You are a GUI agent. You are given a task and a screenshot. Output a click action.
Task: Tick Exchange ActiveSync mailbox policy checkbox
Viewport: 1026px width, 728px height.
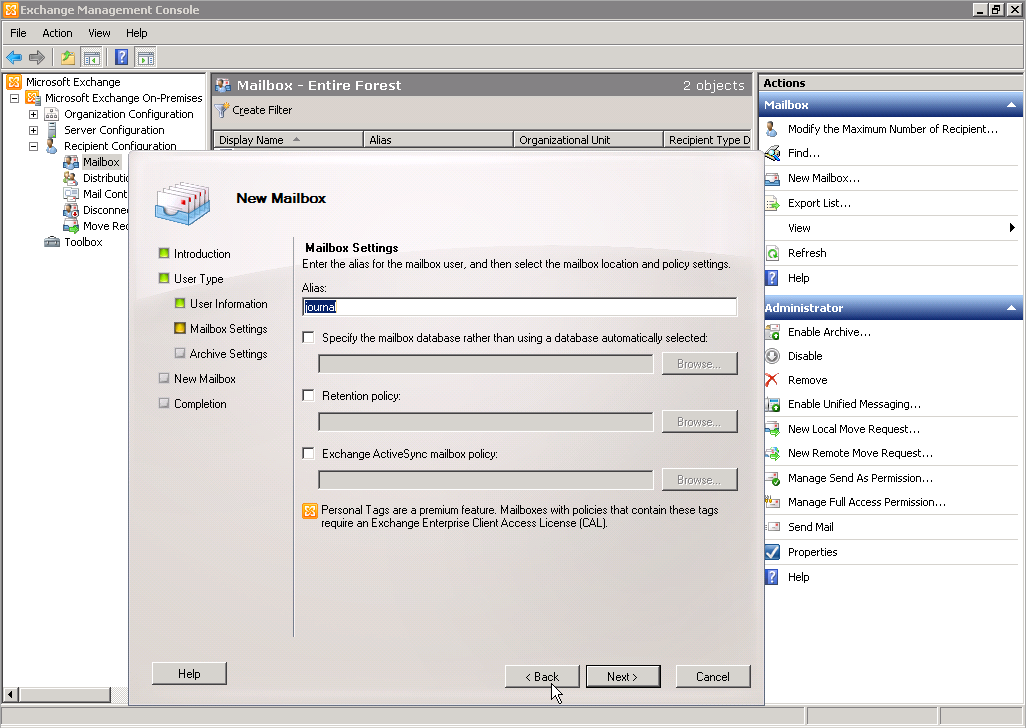[x=309, y=454]
